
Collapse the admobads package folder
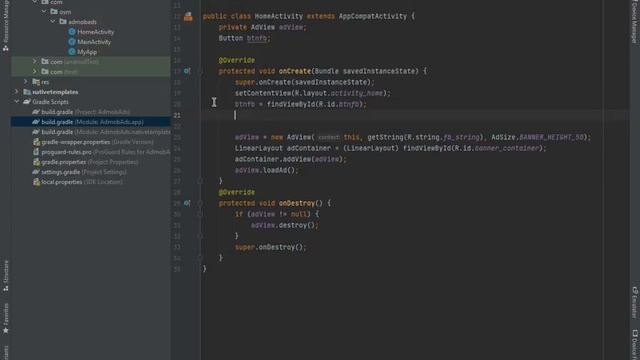click(53, 22)
